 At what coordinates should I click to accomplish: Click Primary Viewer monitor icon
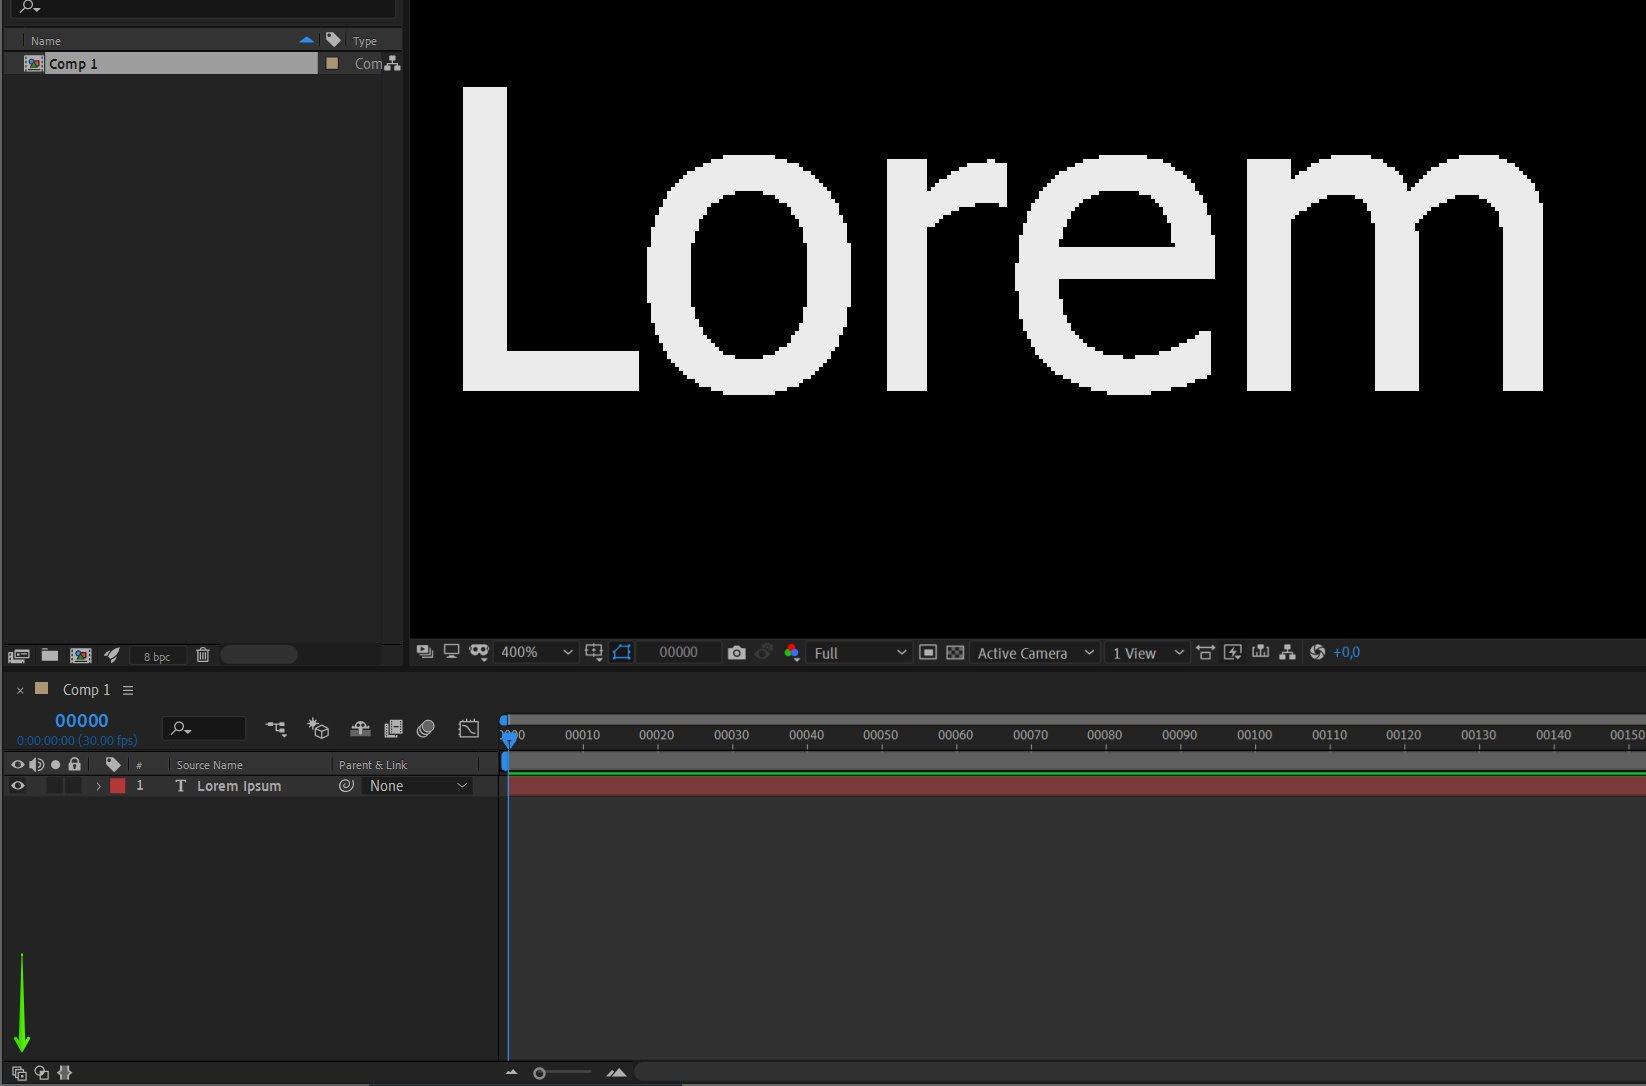pyautogui.click(x=452, y=651)
